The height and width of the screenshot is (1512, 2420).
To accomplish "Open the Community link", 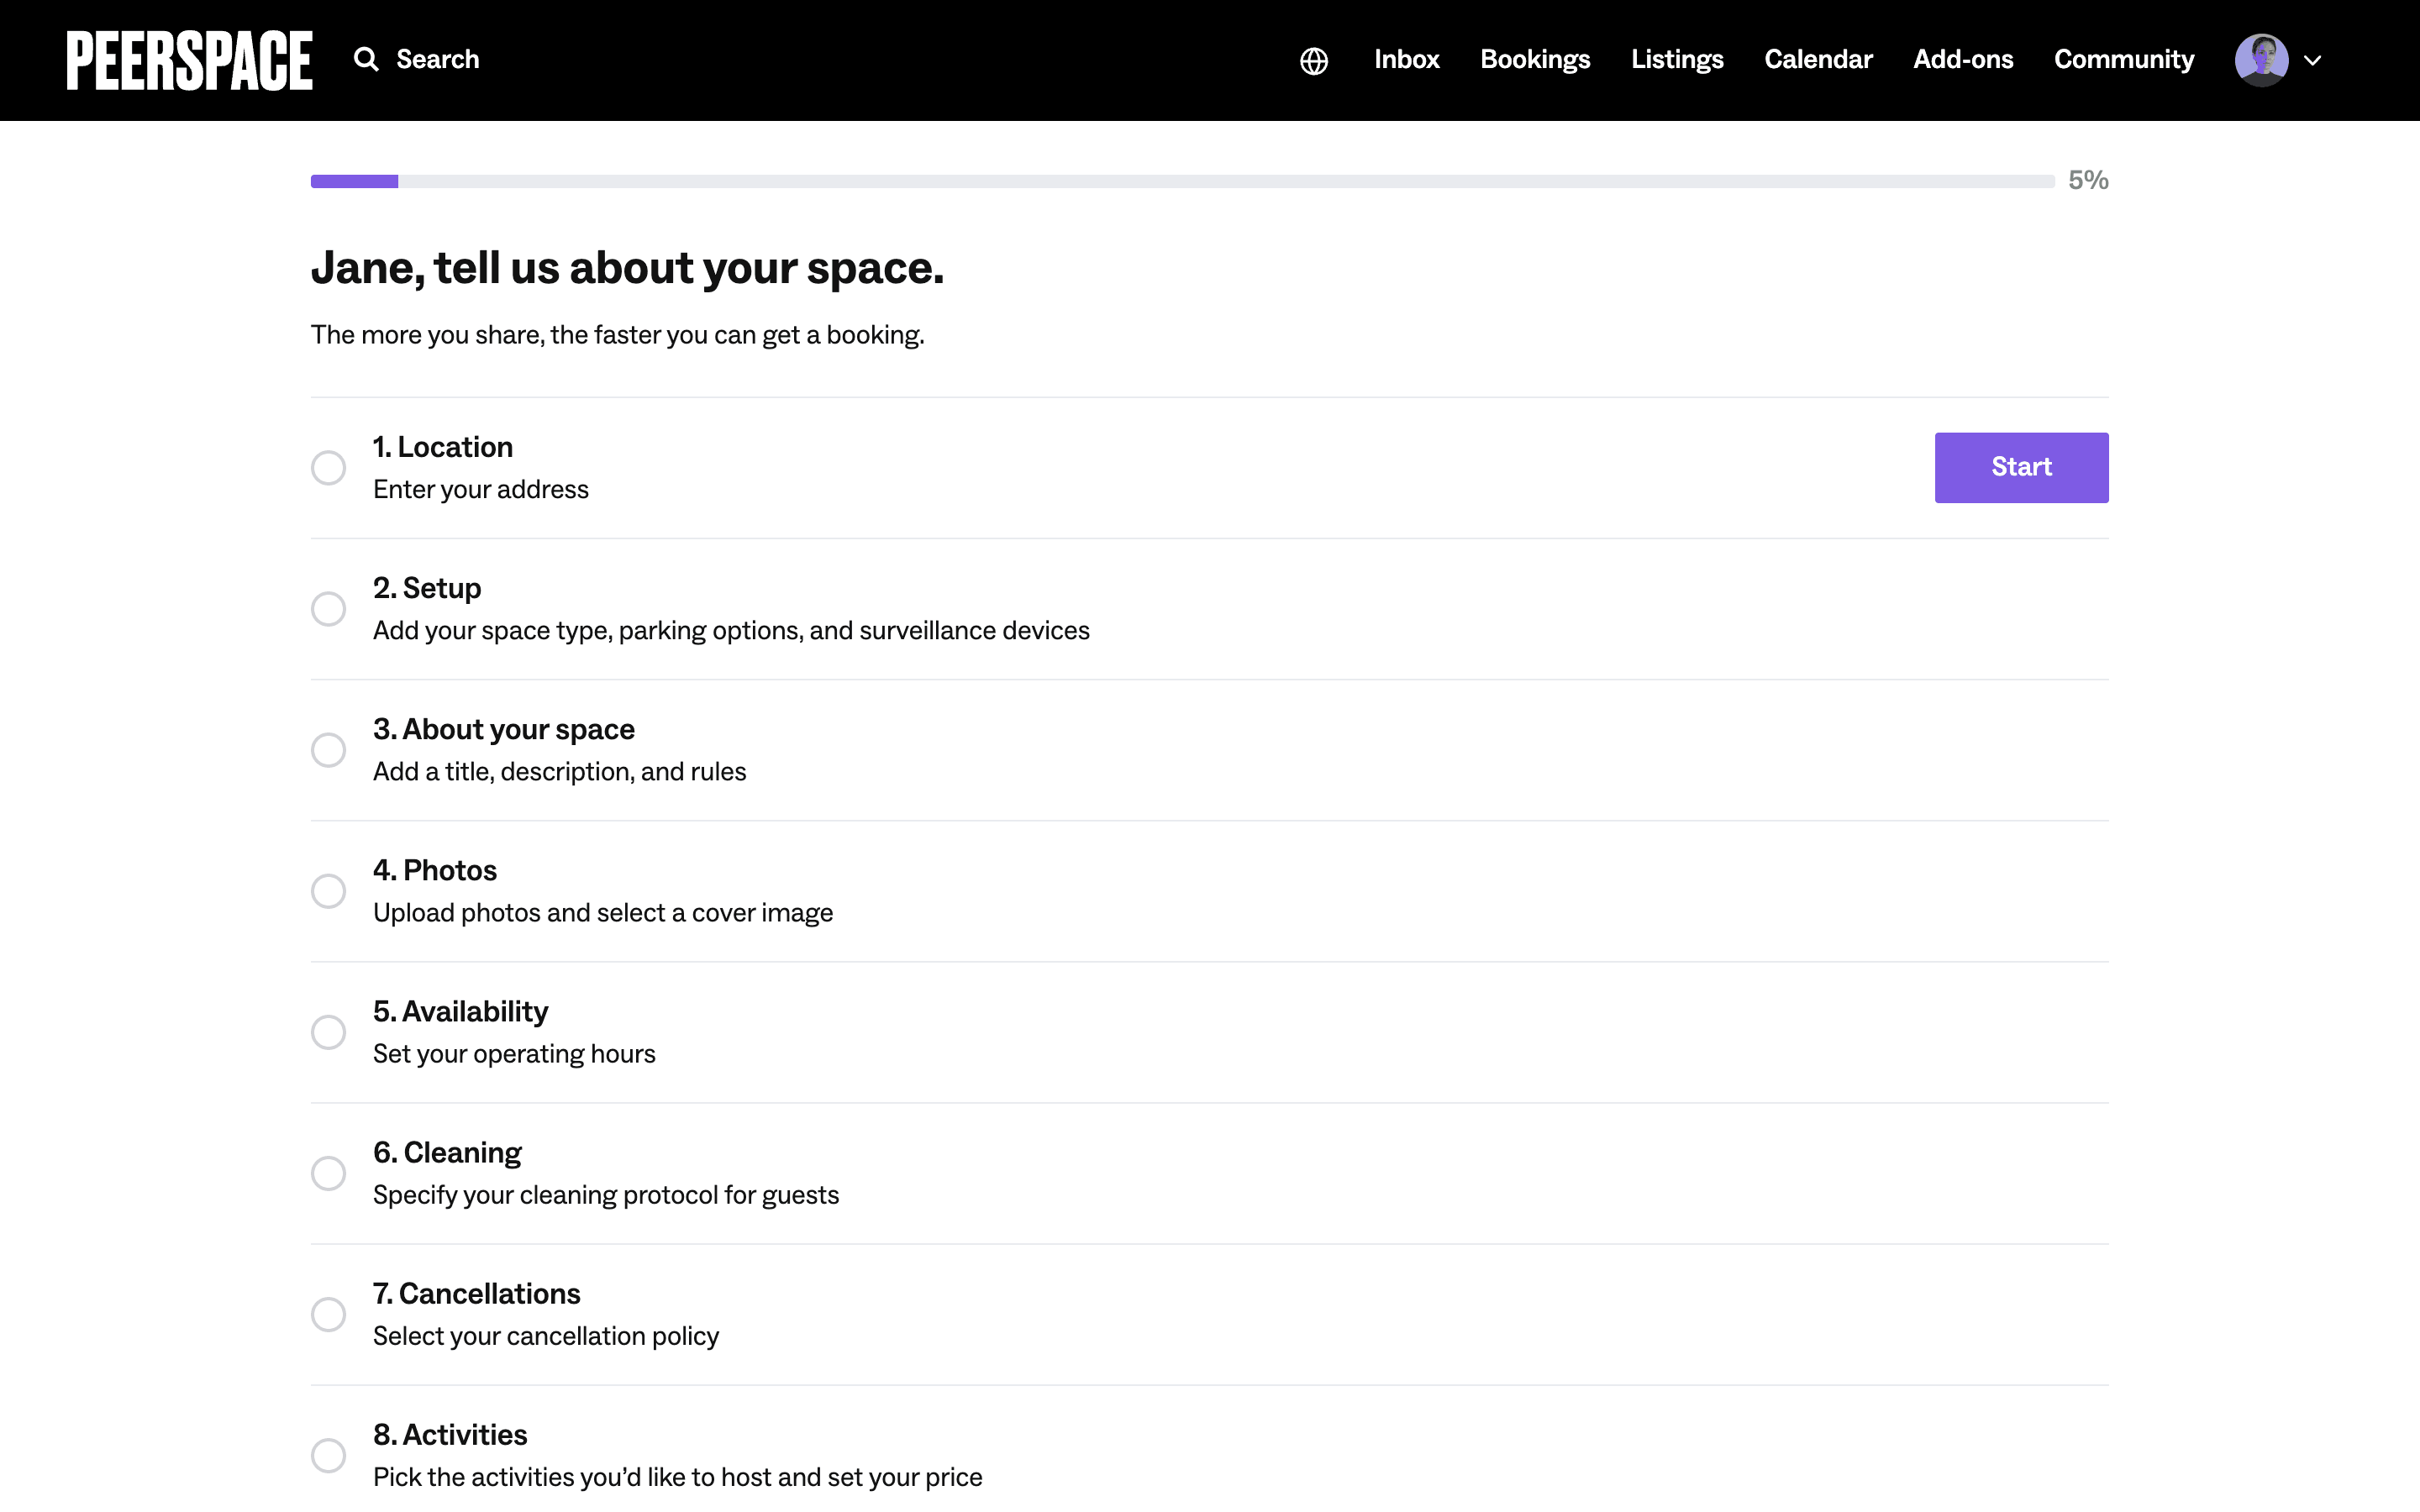I will tap(2123, 60).
